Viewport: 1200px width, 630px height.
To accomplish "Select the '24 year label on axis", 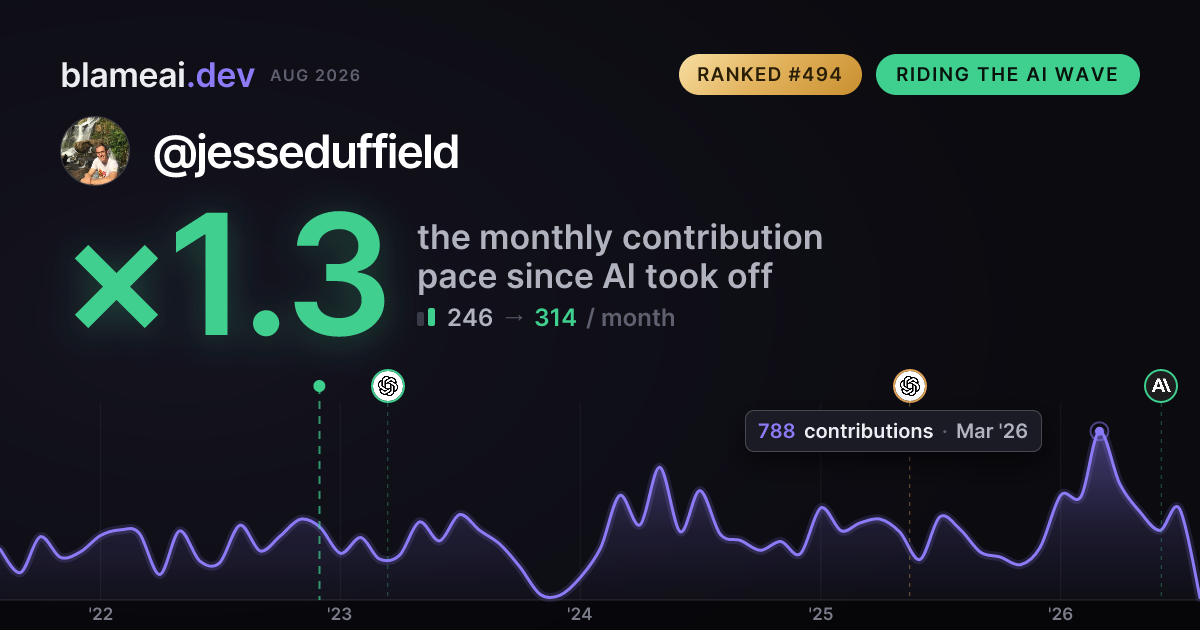I will tap(580, 613).
